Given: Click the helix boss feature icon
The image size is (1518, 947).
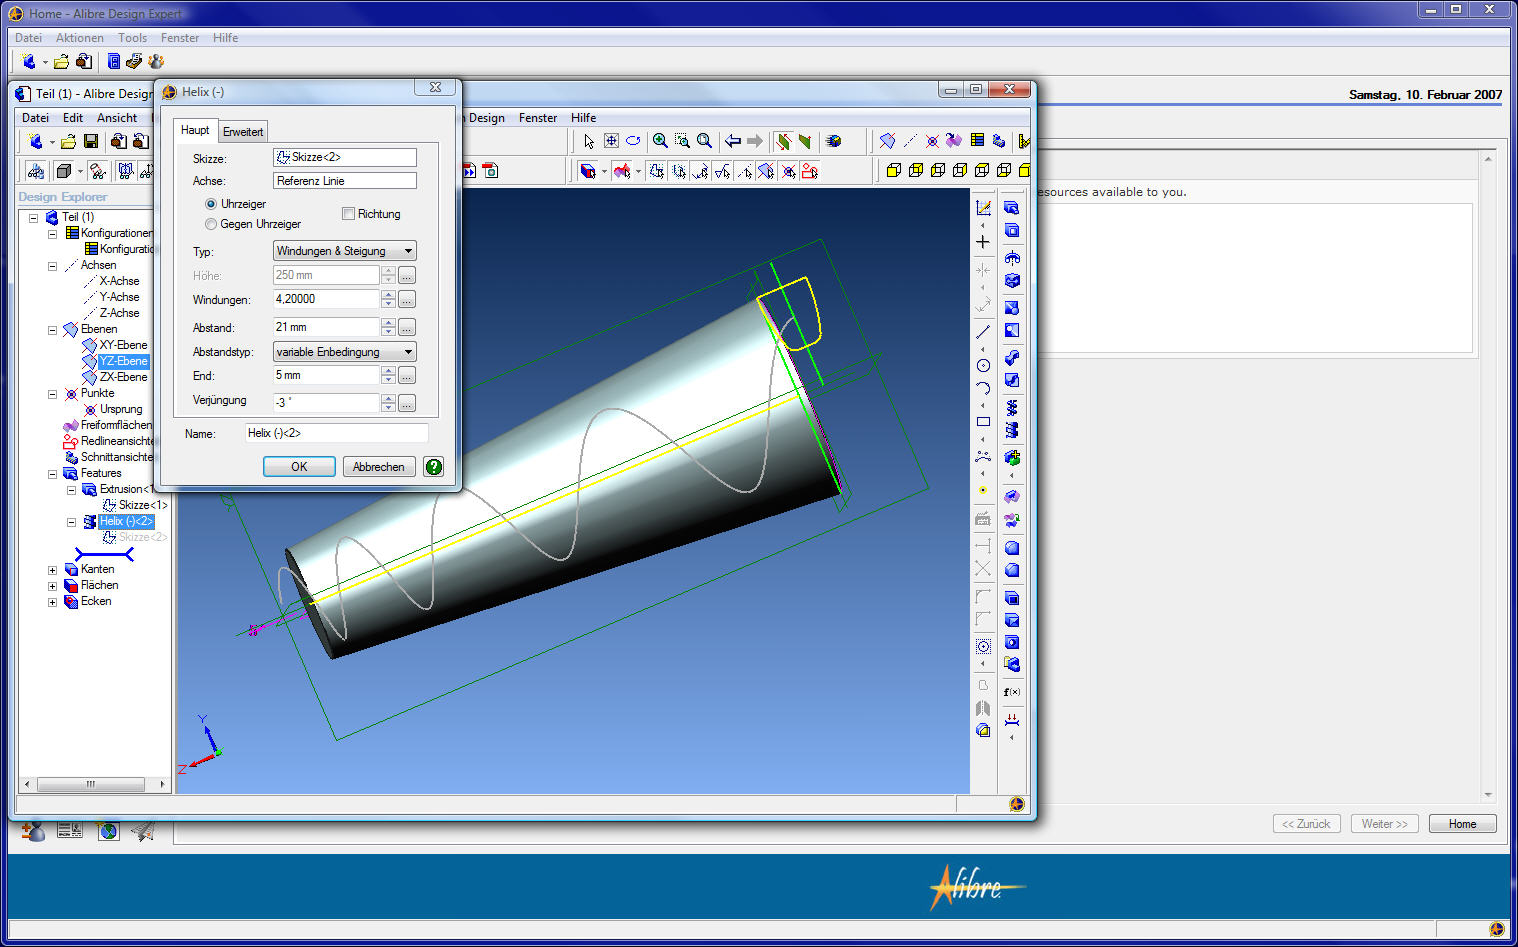Looking at the screenshot, I should pos(1012,407).
